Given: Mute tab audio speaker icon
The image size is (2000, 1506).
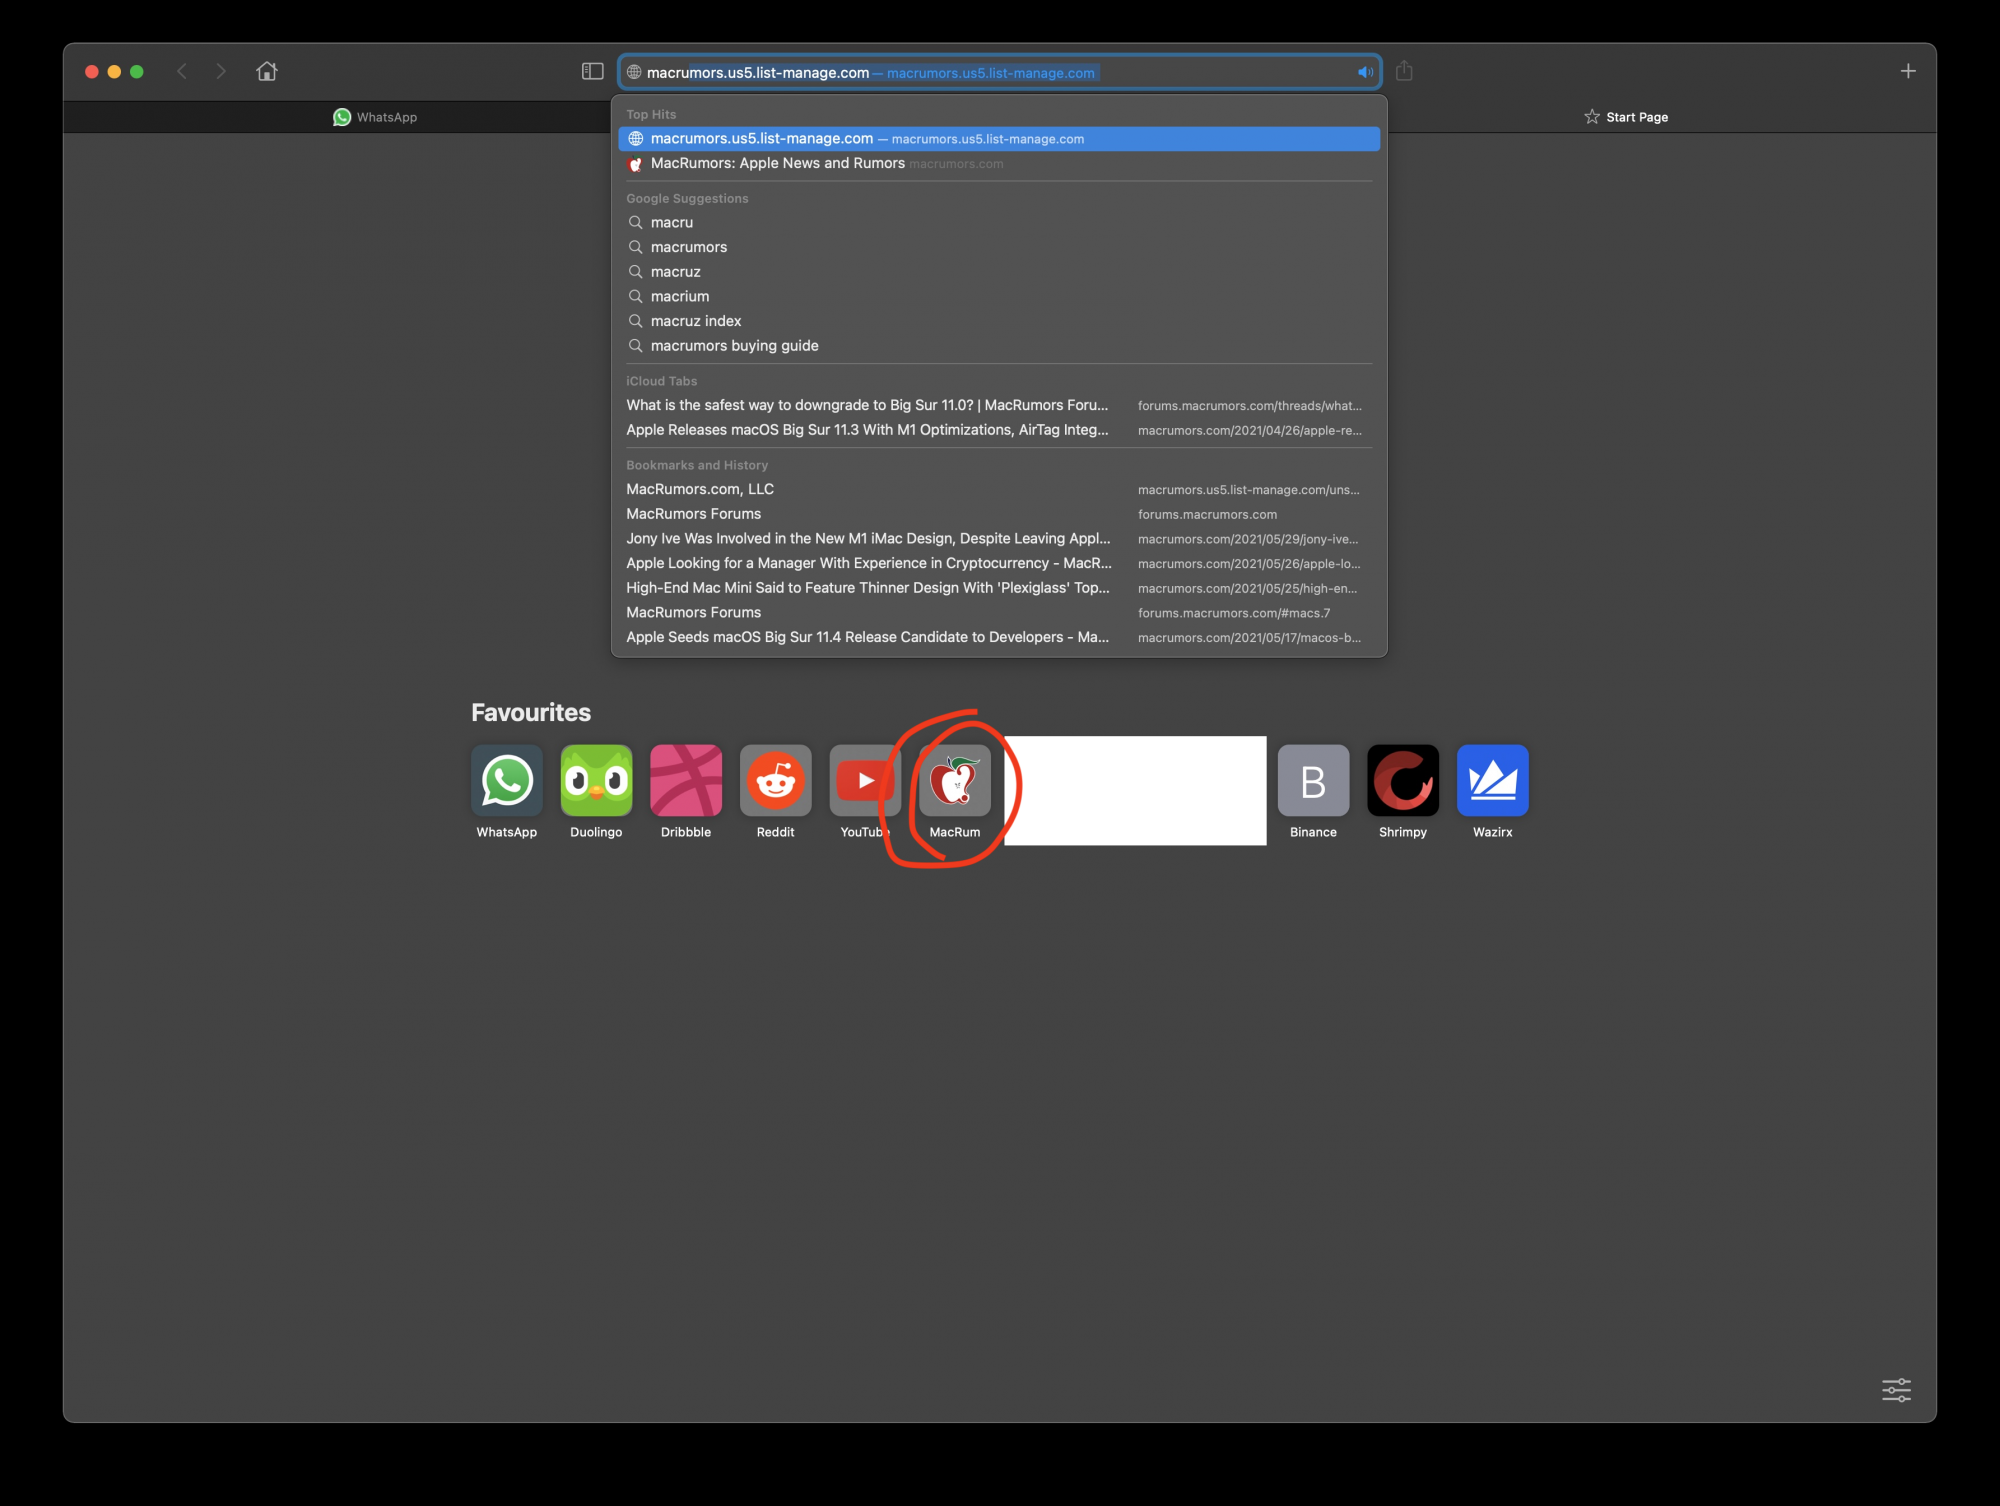Looking at the screenshot, I should coord(1364,72).
